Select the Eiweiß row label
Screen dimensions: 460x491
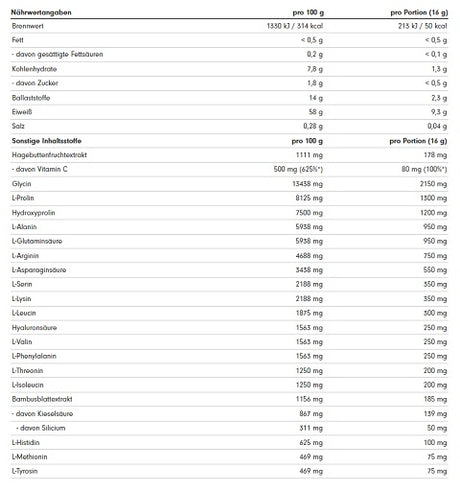(22, 112)
